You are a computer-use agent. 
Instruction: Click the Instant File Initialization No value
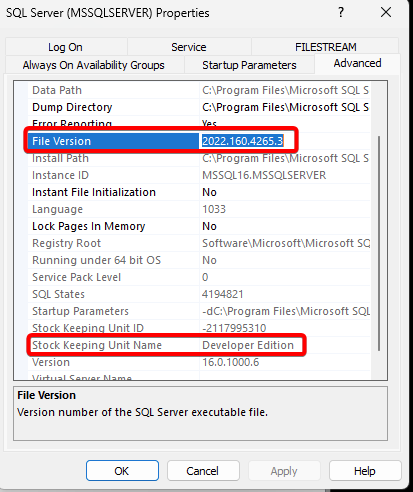[x=209, y=192]
